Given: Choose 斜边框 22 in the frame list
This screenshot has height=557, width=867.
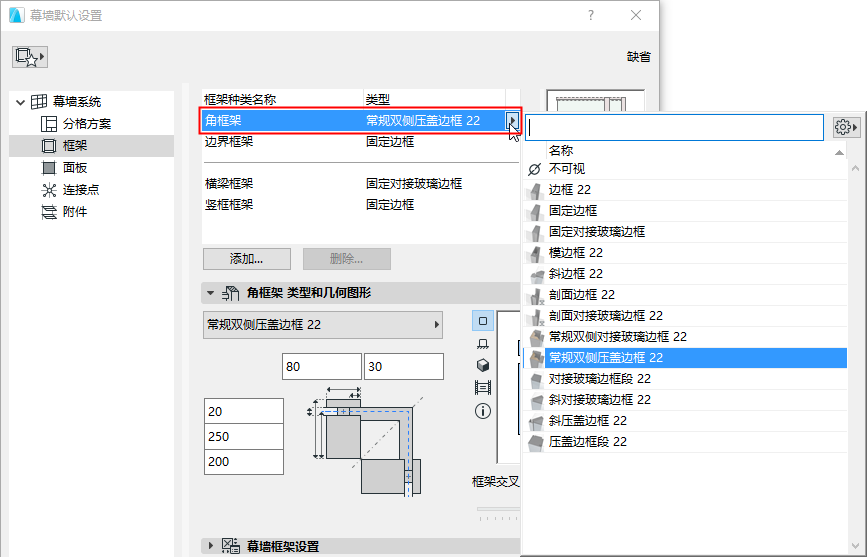Looking at the screenshot, I should 685,274.
